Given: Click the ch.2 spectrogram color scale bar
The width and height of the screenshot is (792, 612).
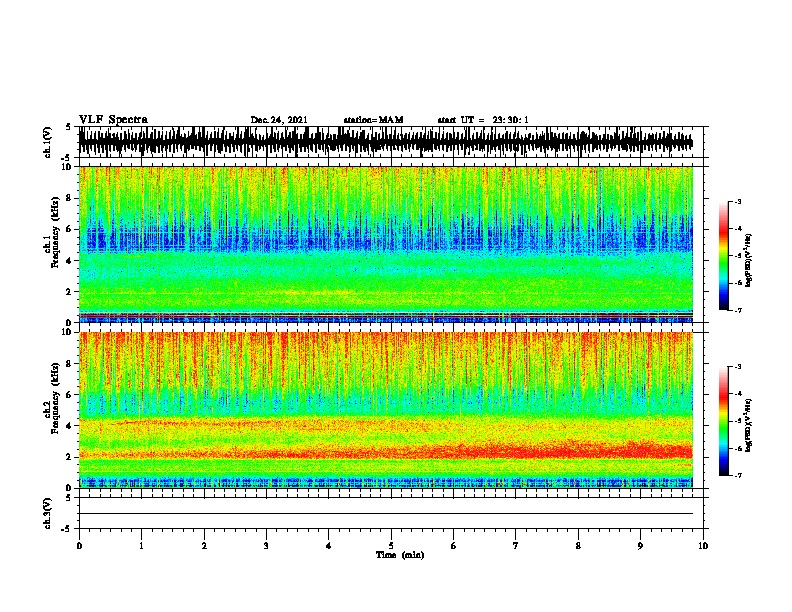Looking at the screenshot, I should [724, 421].
